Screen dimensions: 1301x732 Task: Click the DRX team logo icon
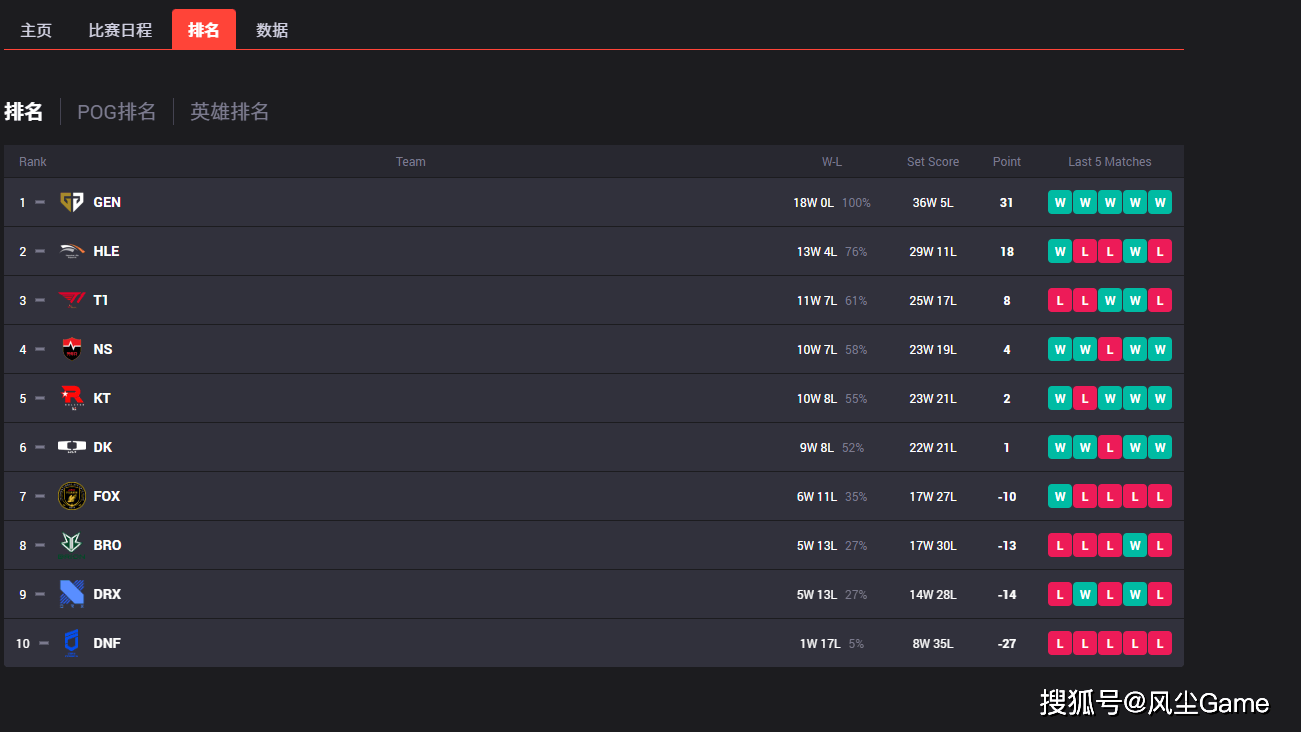pyautogui.click(x=71, y=594)
